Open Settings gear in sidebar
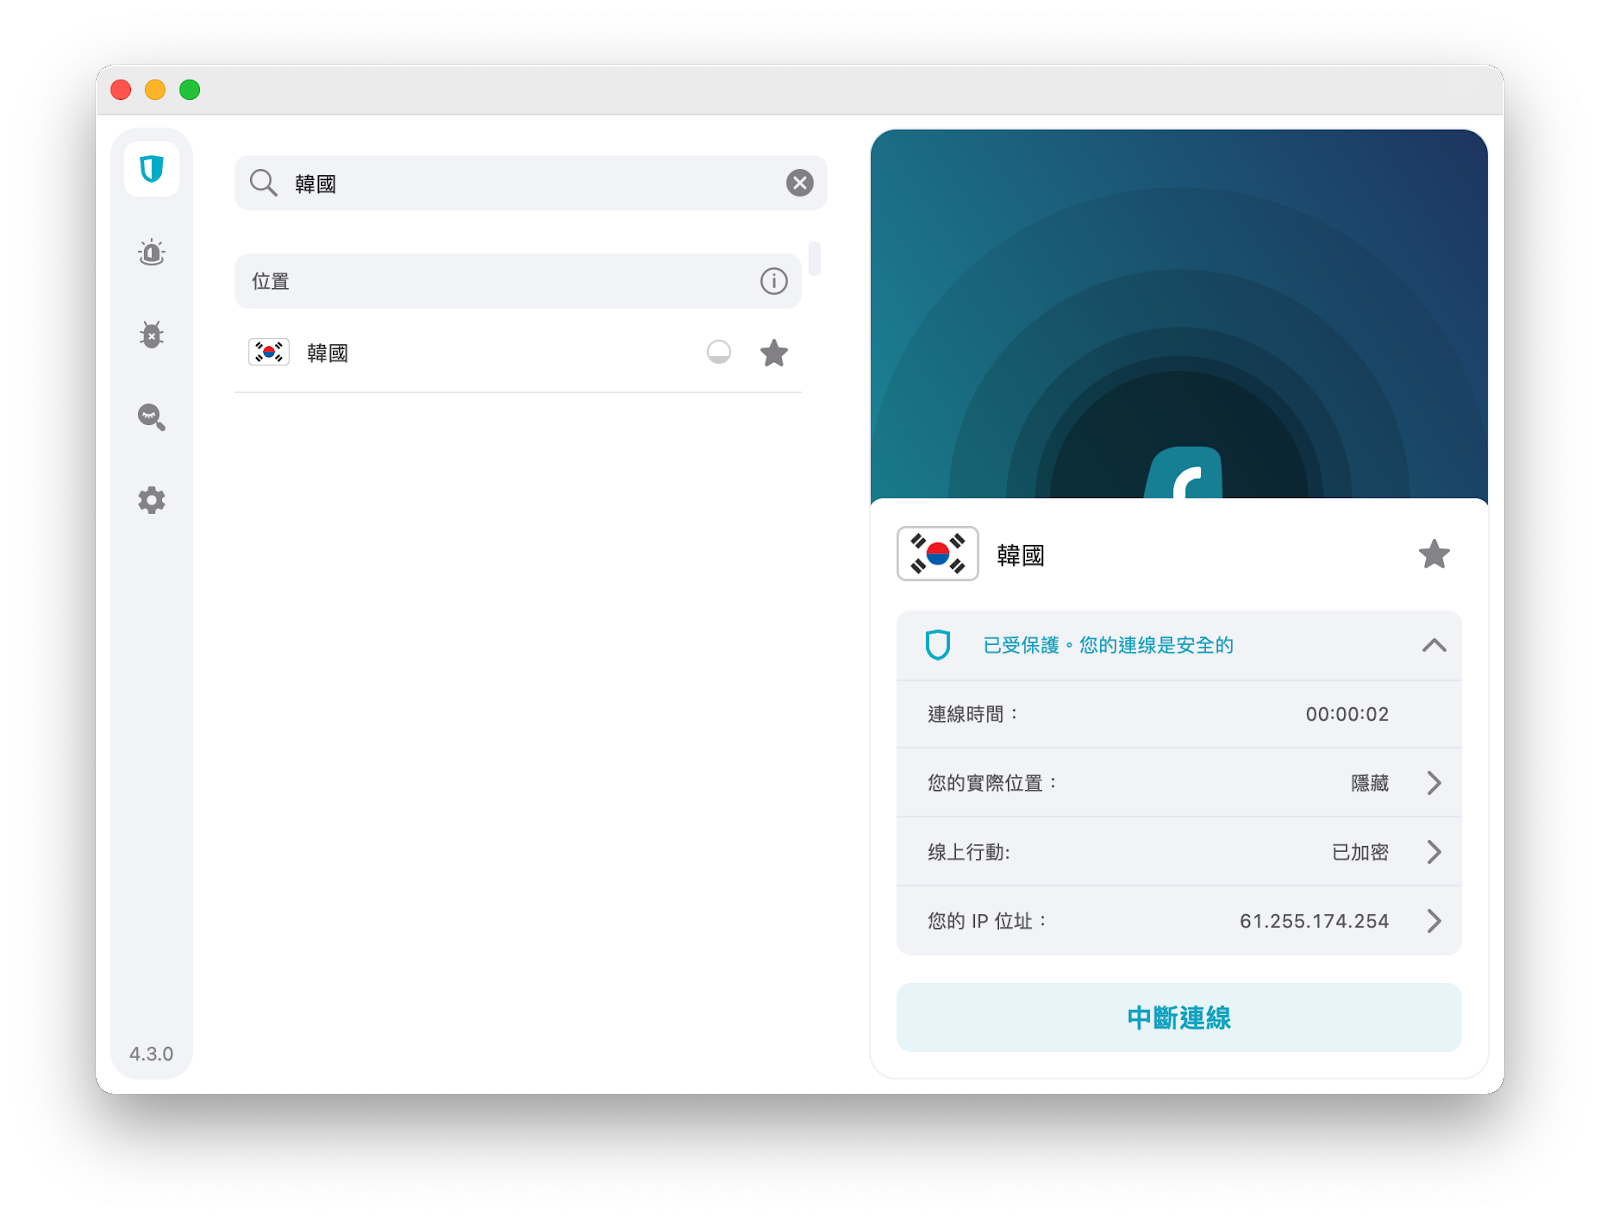 click(x=152, y=500)
